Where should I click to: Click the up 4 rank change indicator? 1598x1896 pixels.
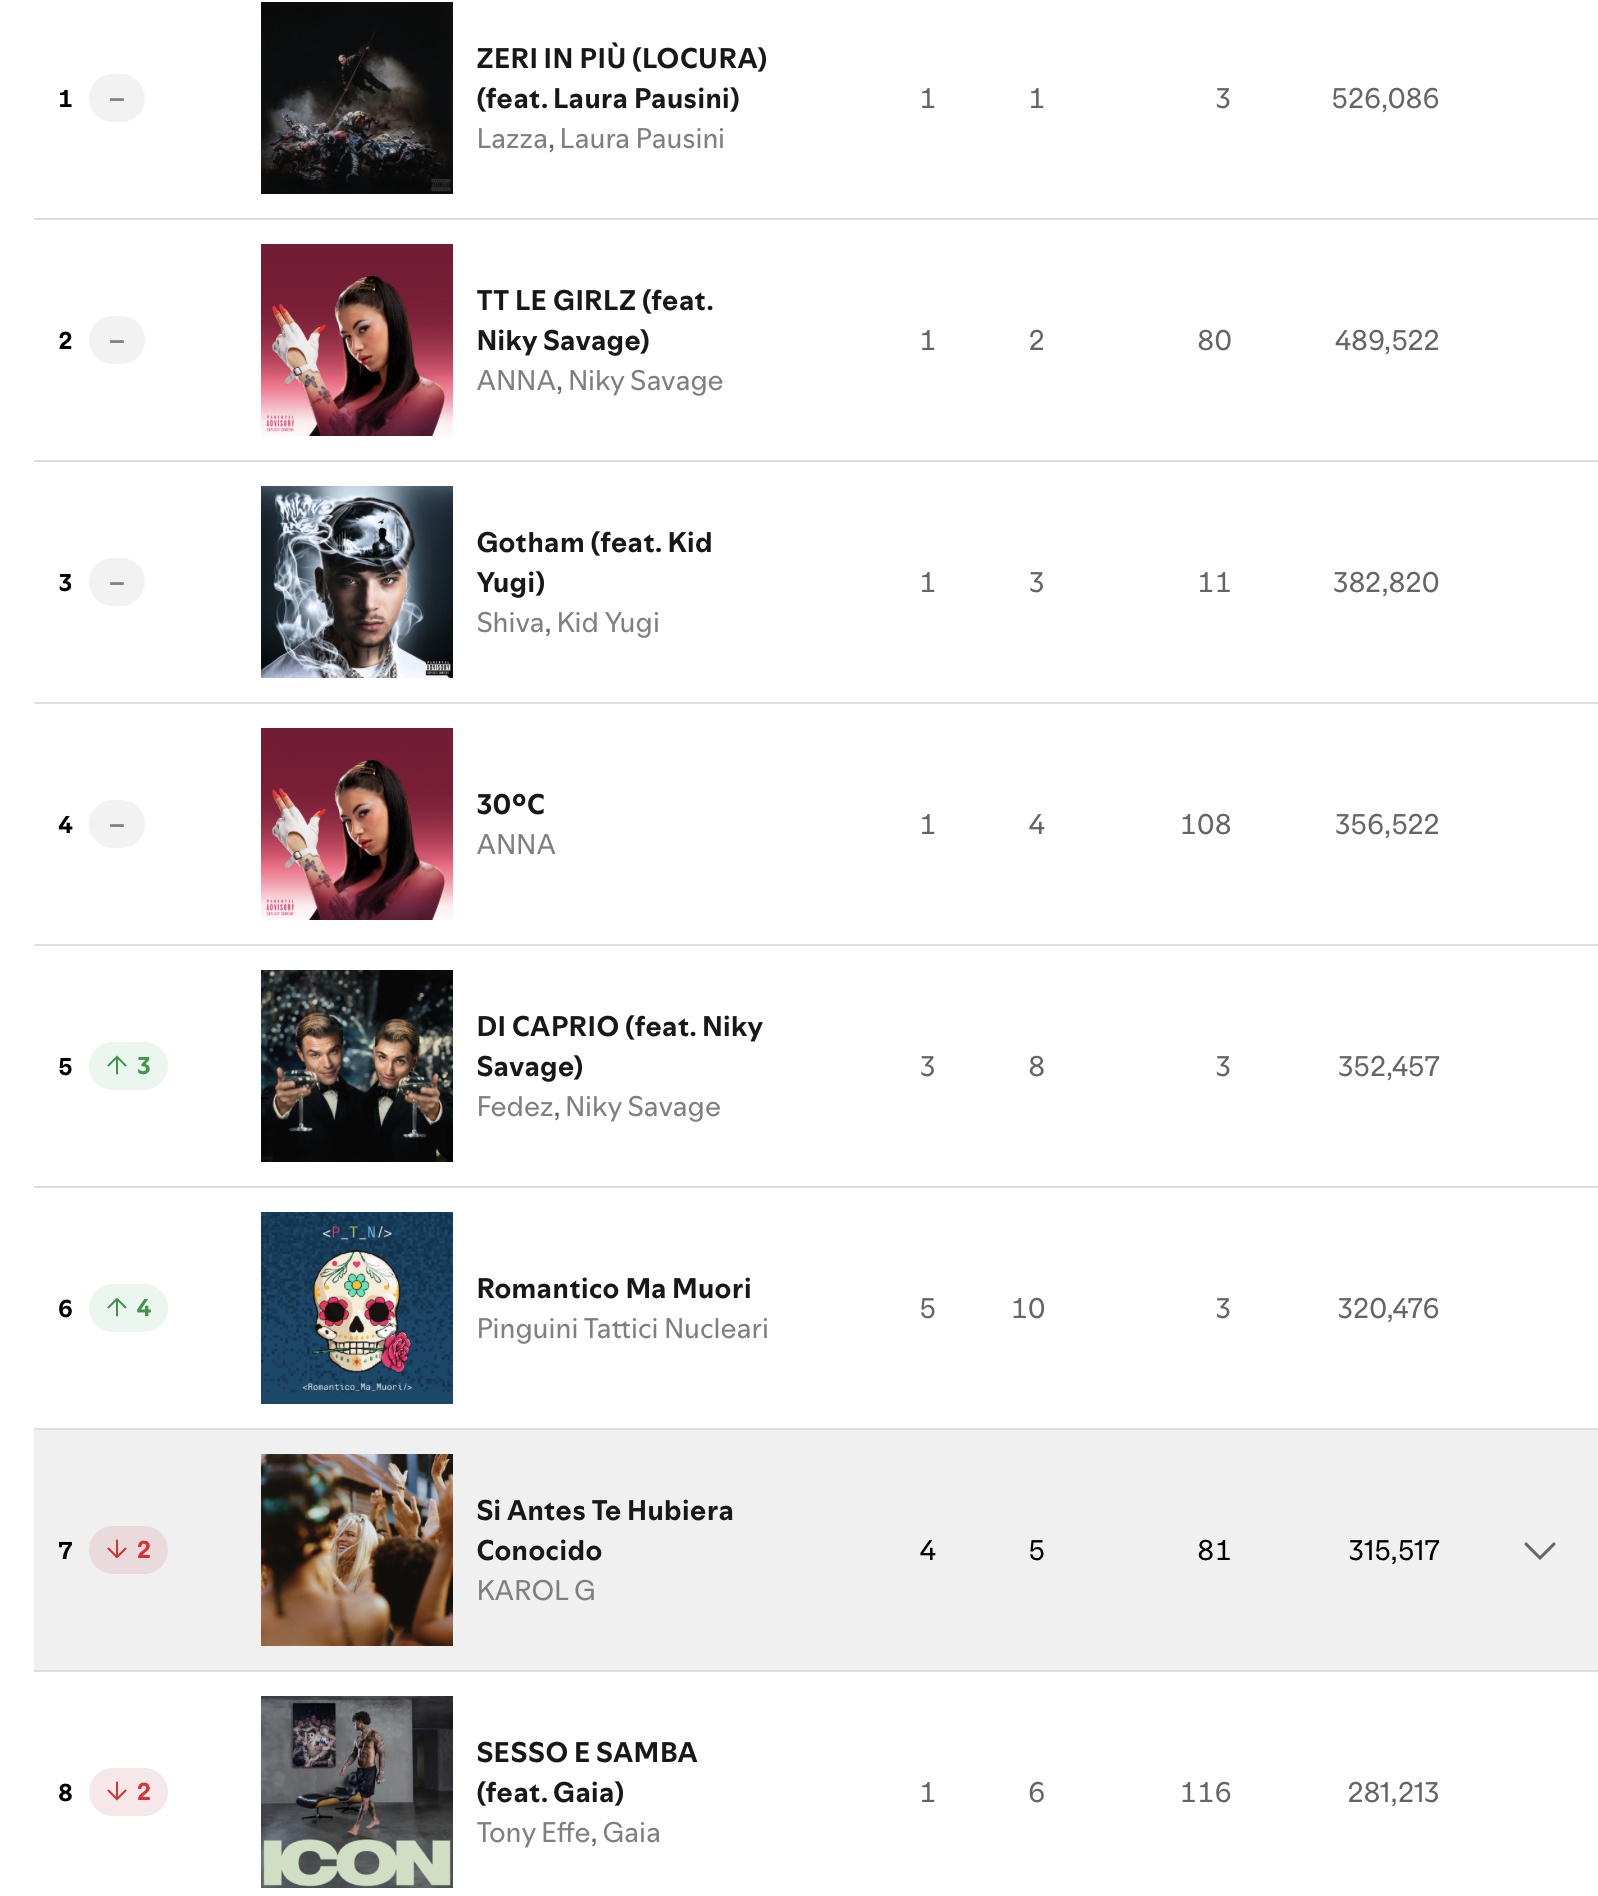128,1308
